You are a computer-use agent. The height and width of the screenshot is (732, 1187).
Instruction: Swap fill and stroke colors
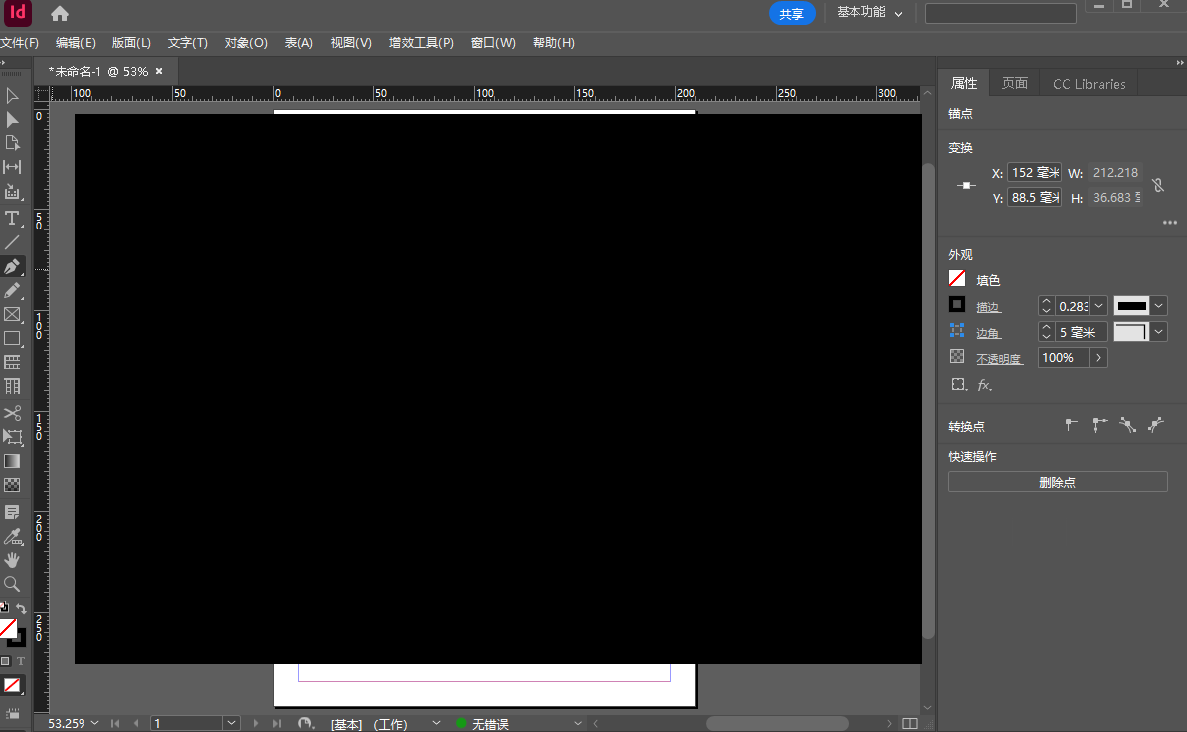pos(21,609)
